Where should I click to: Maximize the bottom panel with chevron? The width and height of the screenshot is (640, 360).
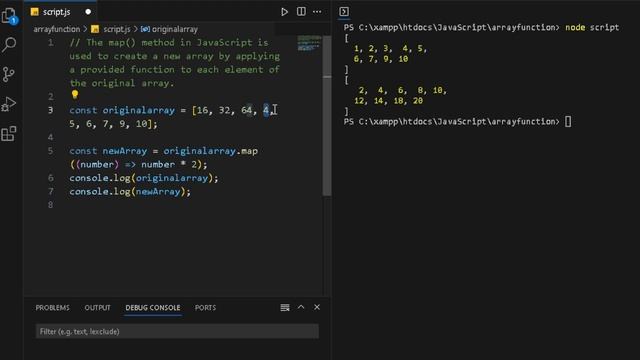pos(301,307)
